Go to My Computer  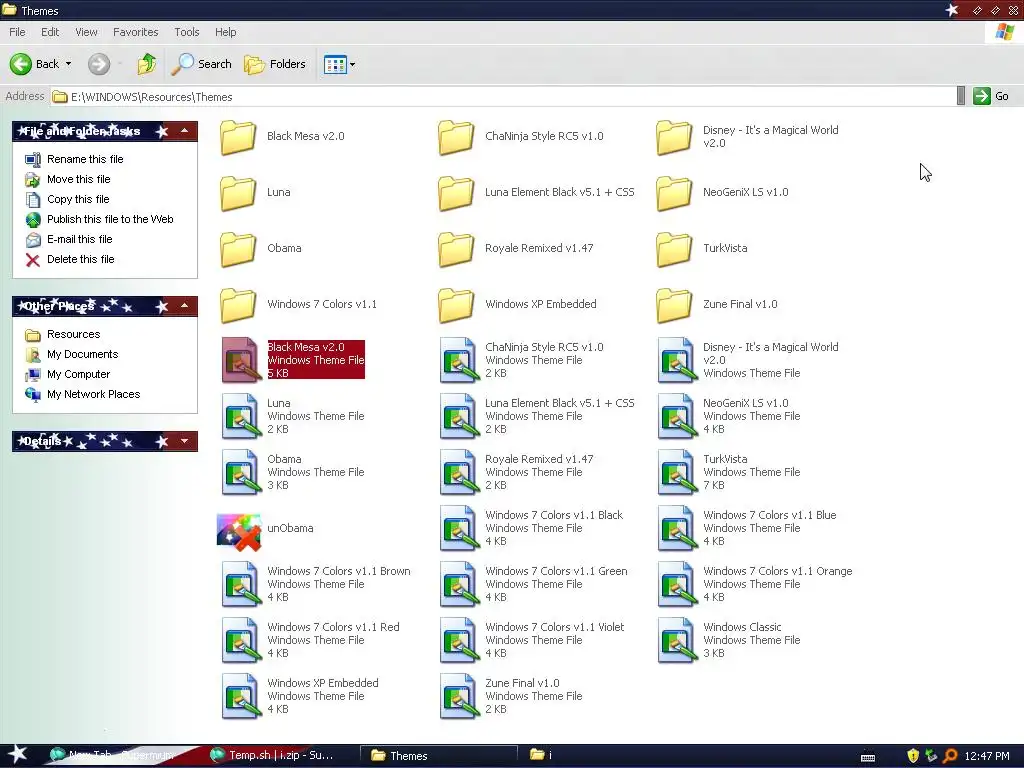[x=78, y=375]
